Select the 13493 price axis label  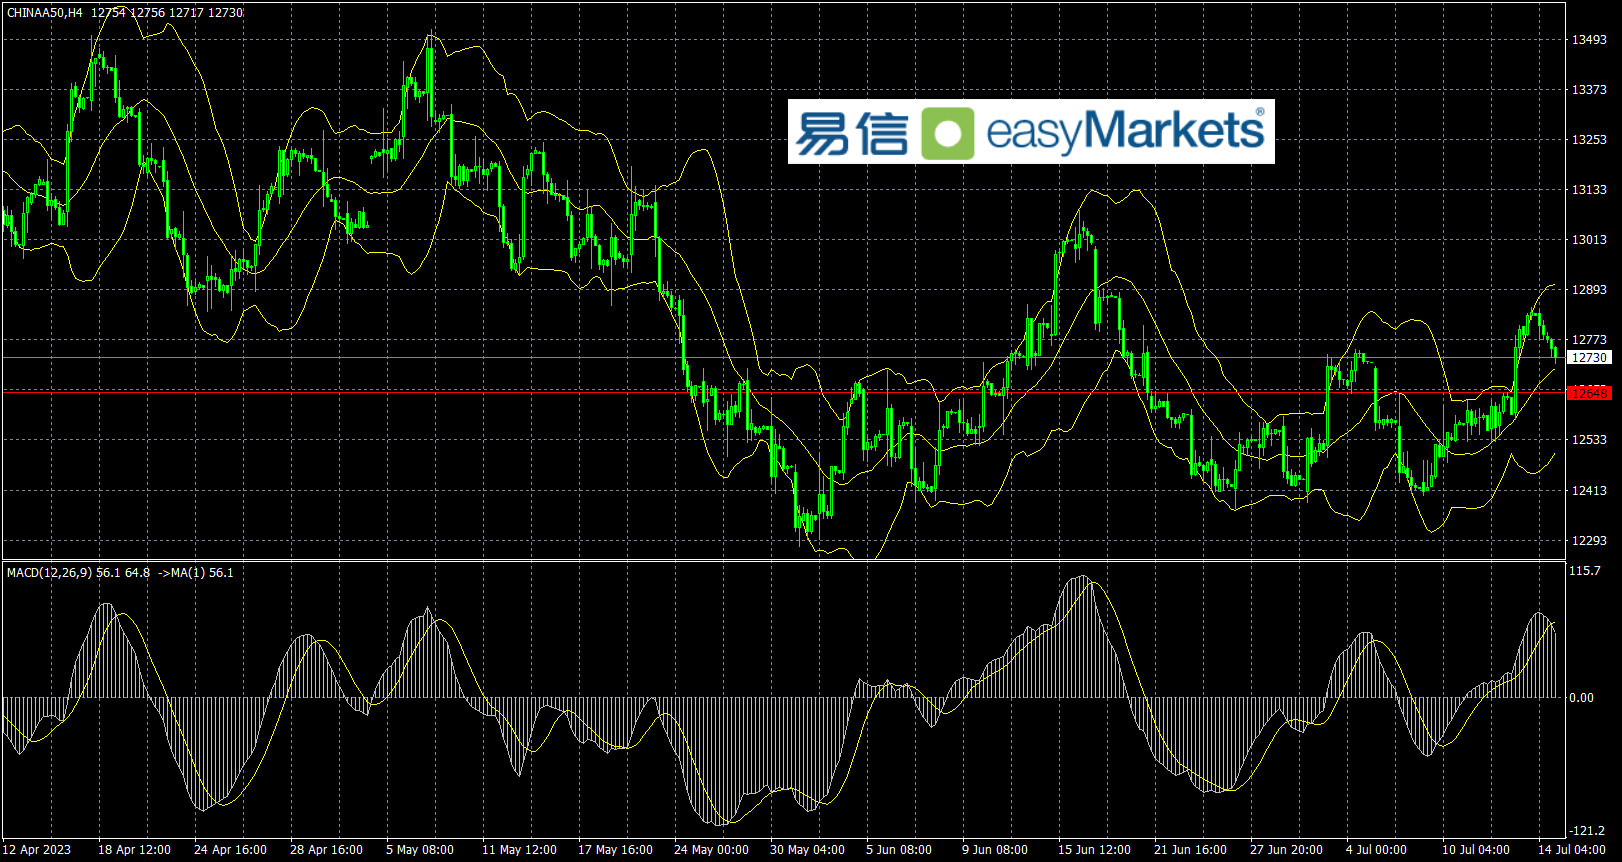point(1589,40)
